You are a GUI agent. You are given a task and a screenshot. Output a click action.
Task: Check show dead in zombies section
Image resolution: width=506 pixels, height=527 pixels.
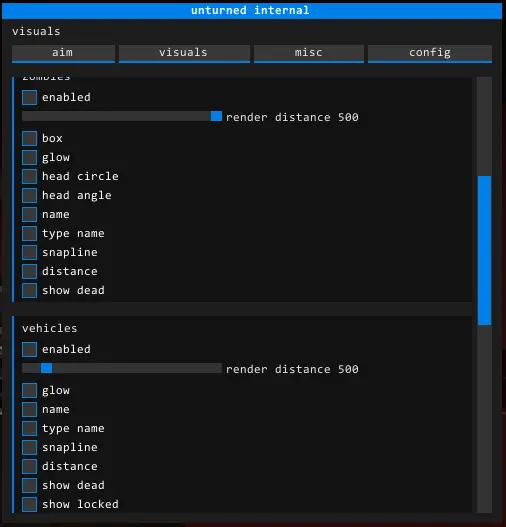30,290
